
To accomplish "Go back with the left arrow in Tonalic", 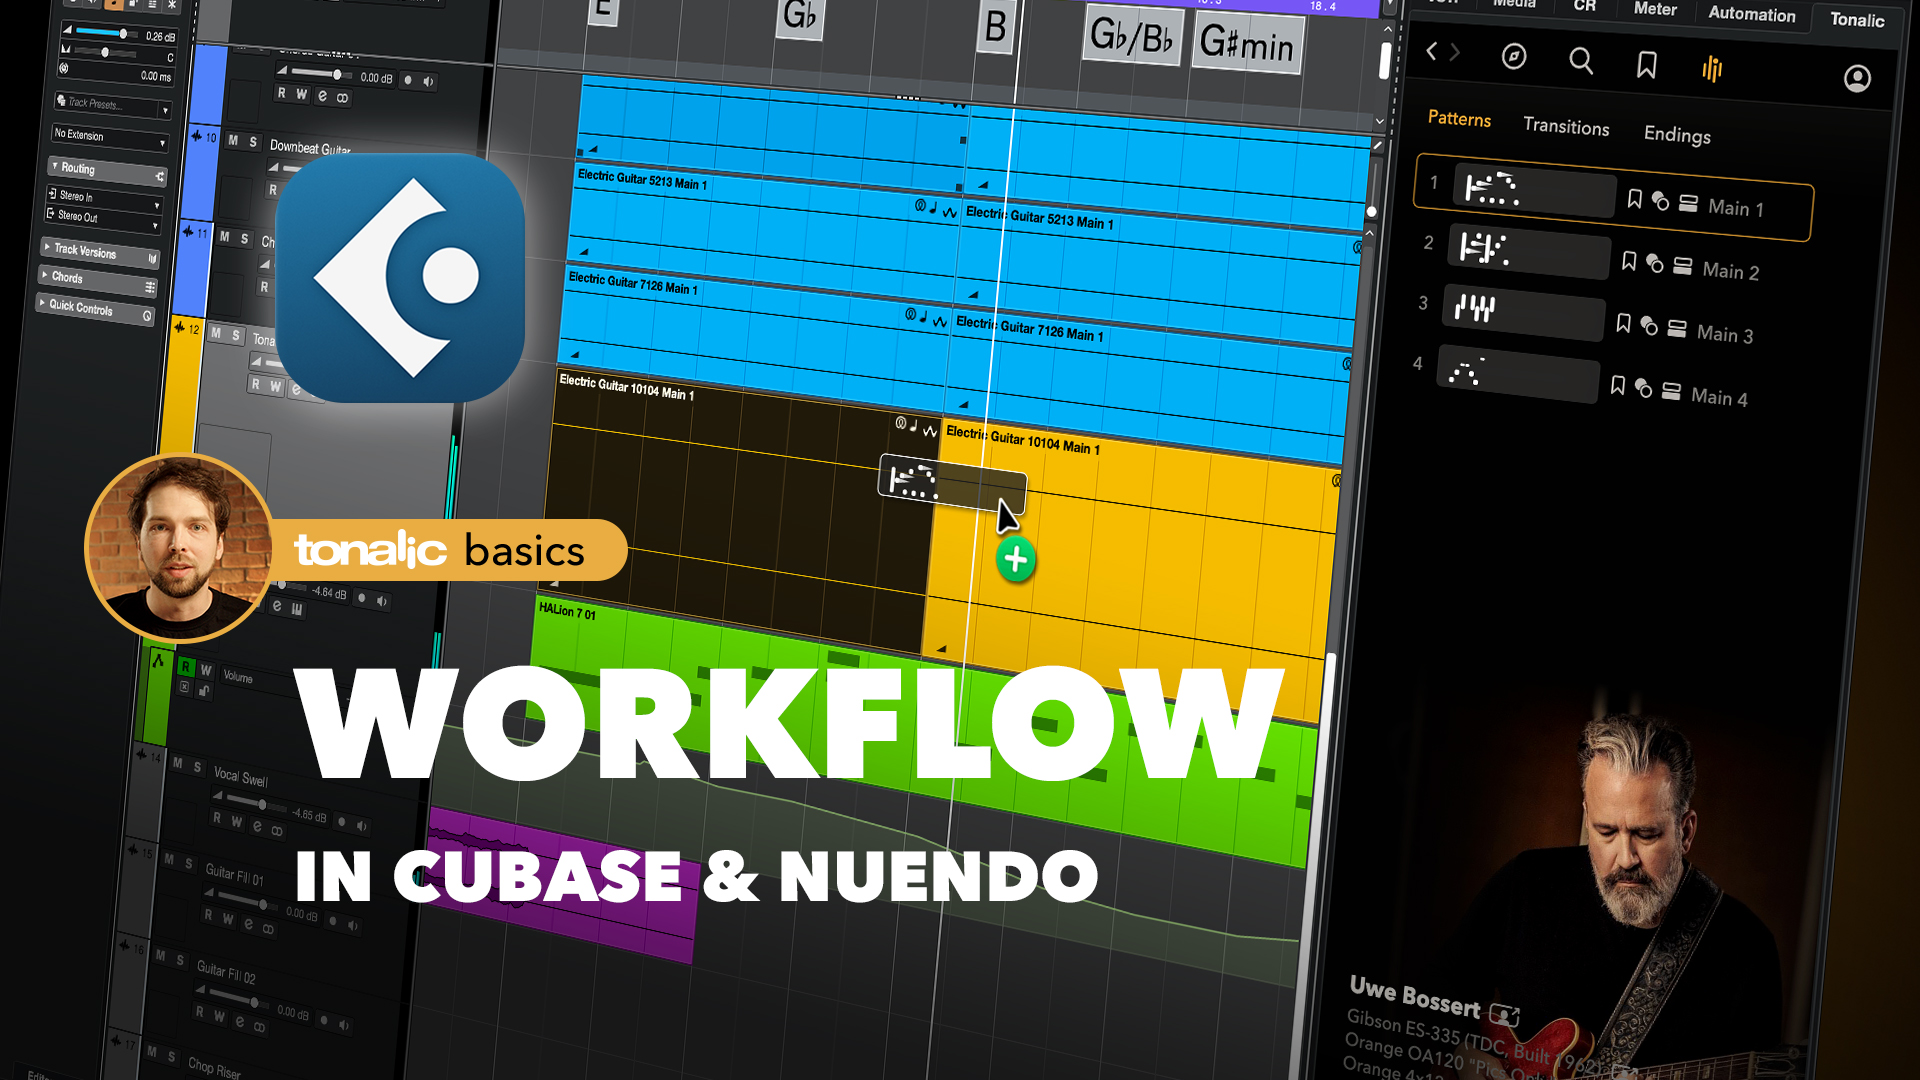I will (1432, 51).
